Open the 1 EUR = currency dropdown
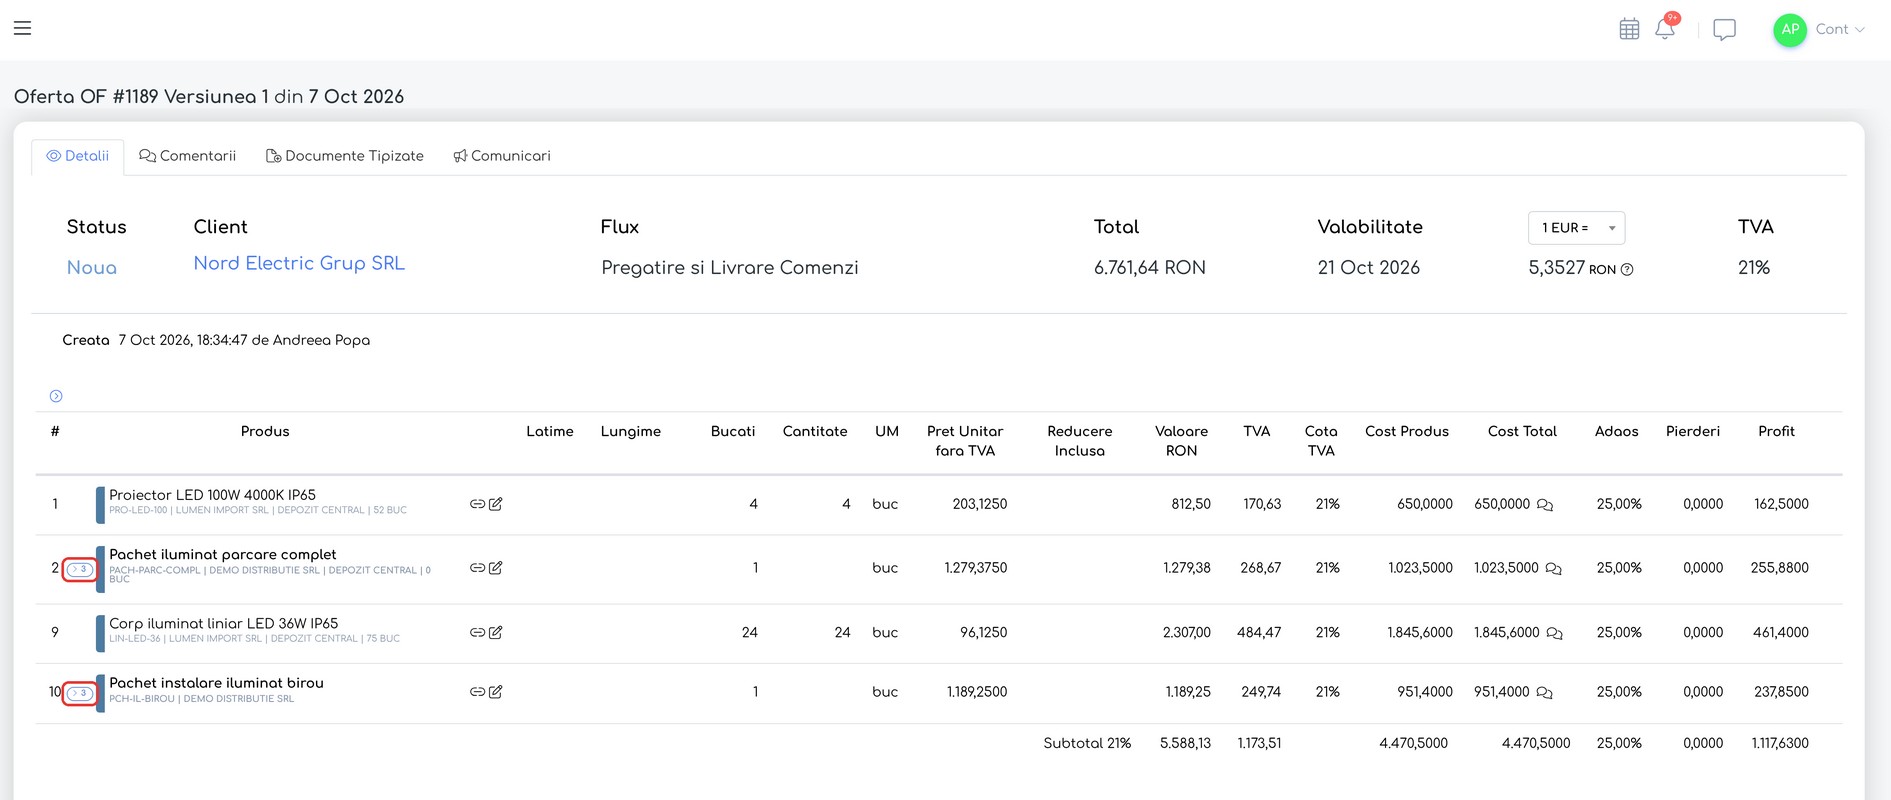1891x800 pixels. click(1576, 228)
